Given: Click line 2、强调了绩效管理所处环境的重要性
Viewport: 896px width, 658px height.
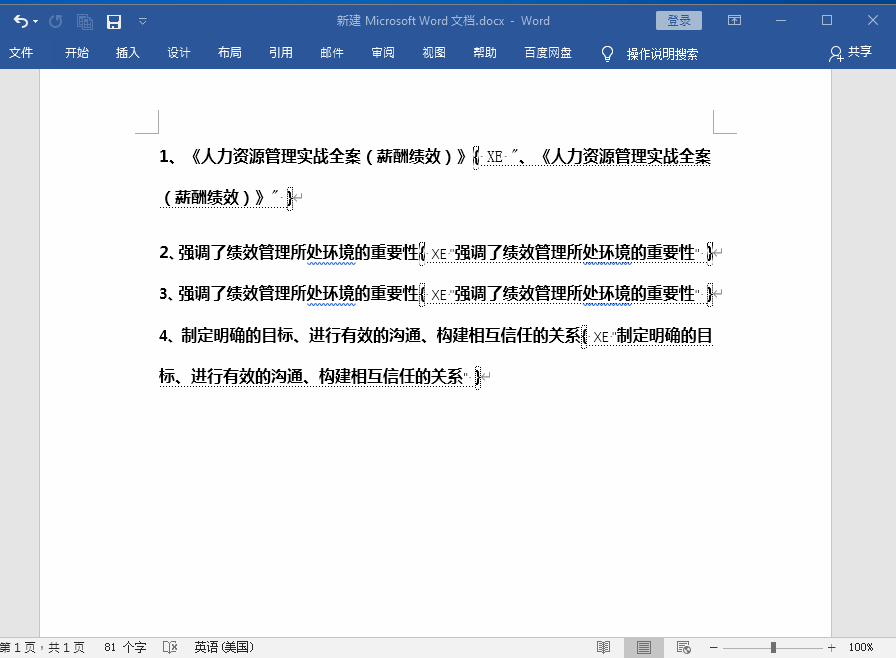Looking at the screenshot, I should [289, 252].
